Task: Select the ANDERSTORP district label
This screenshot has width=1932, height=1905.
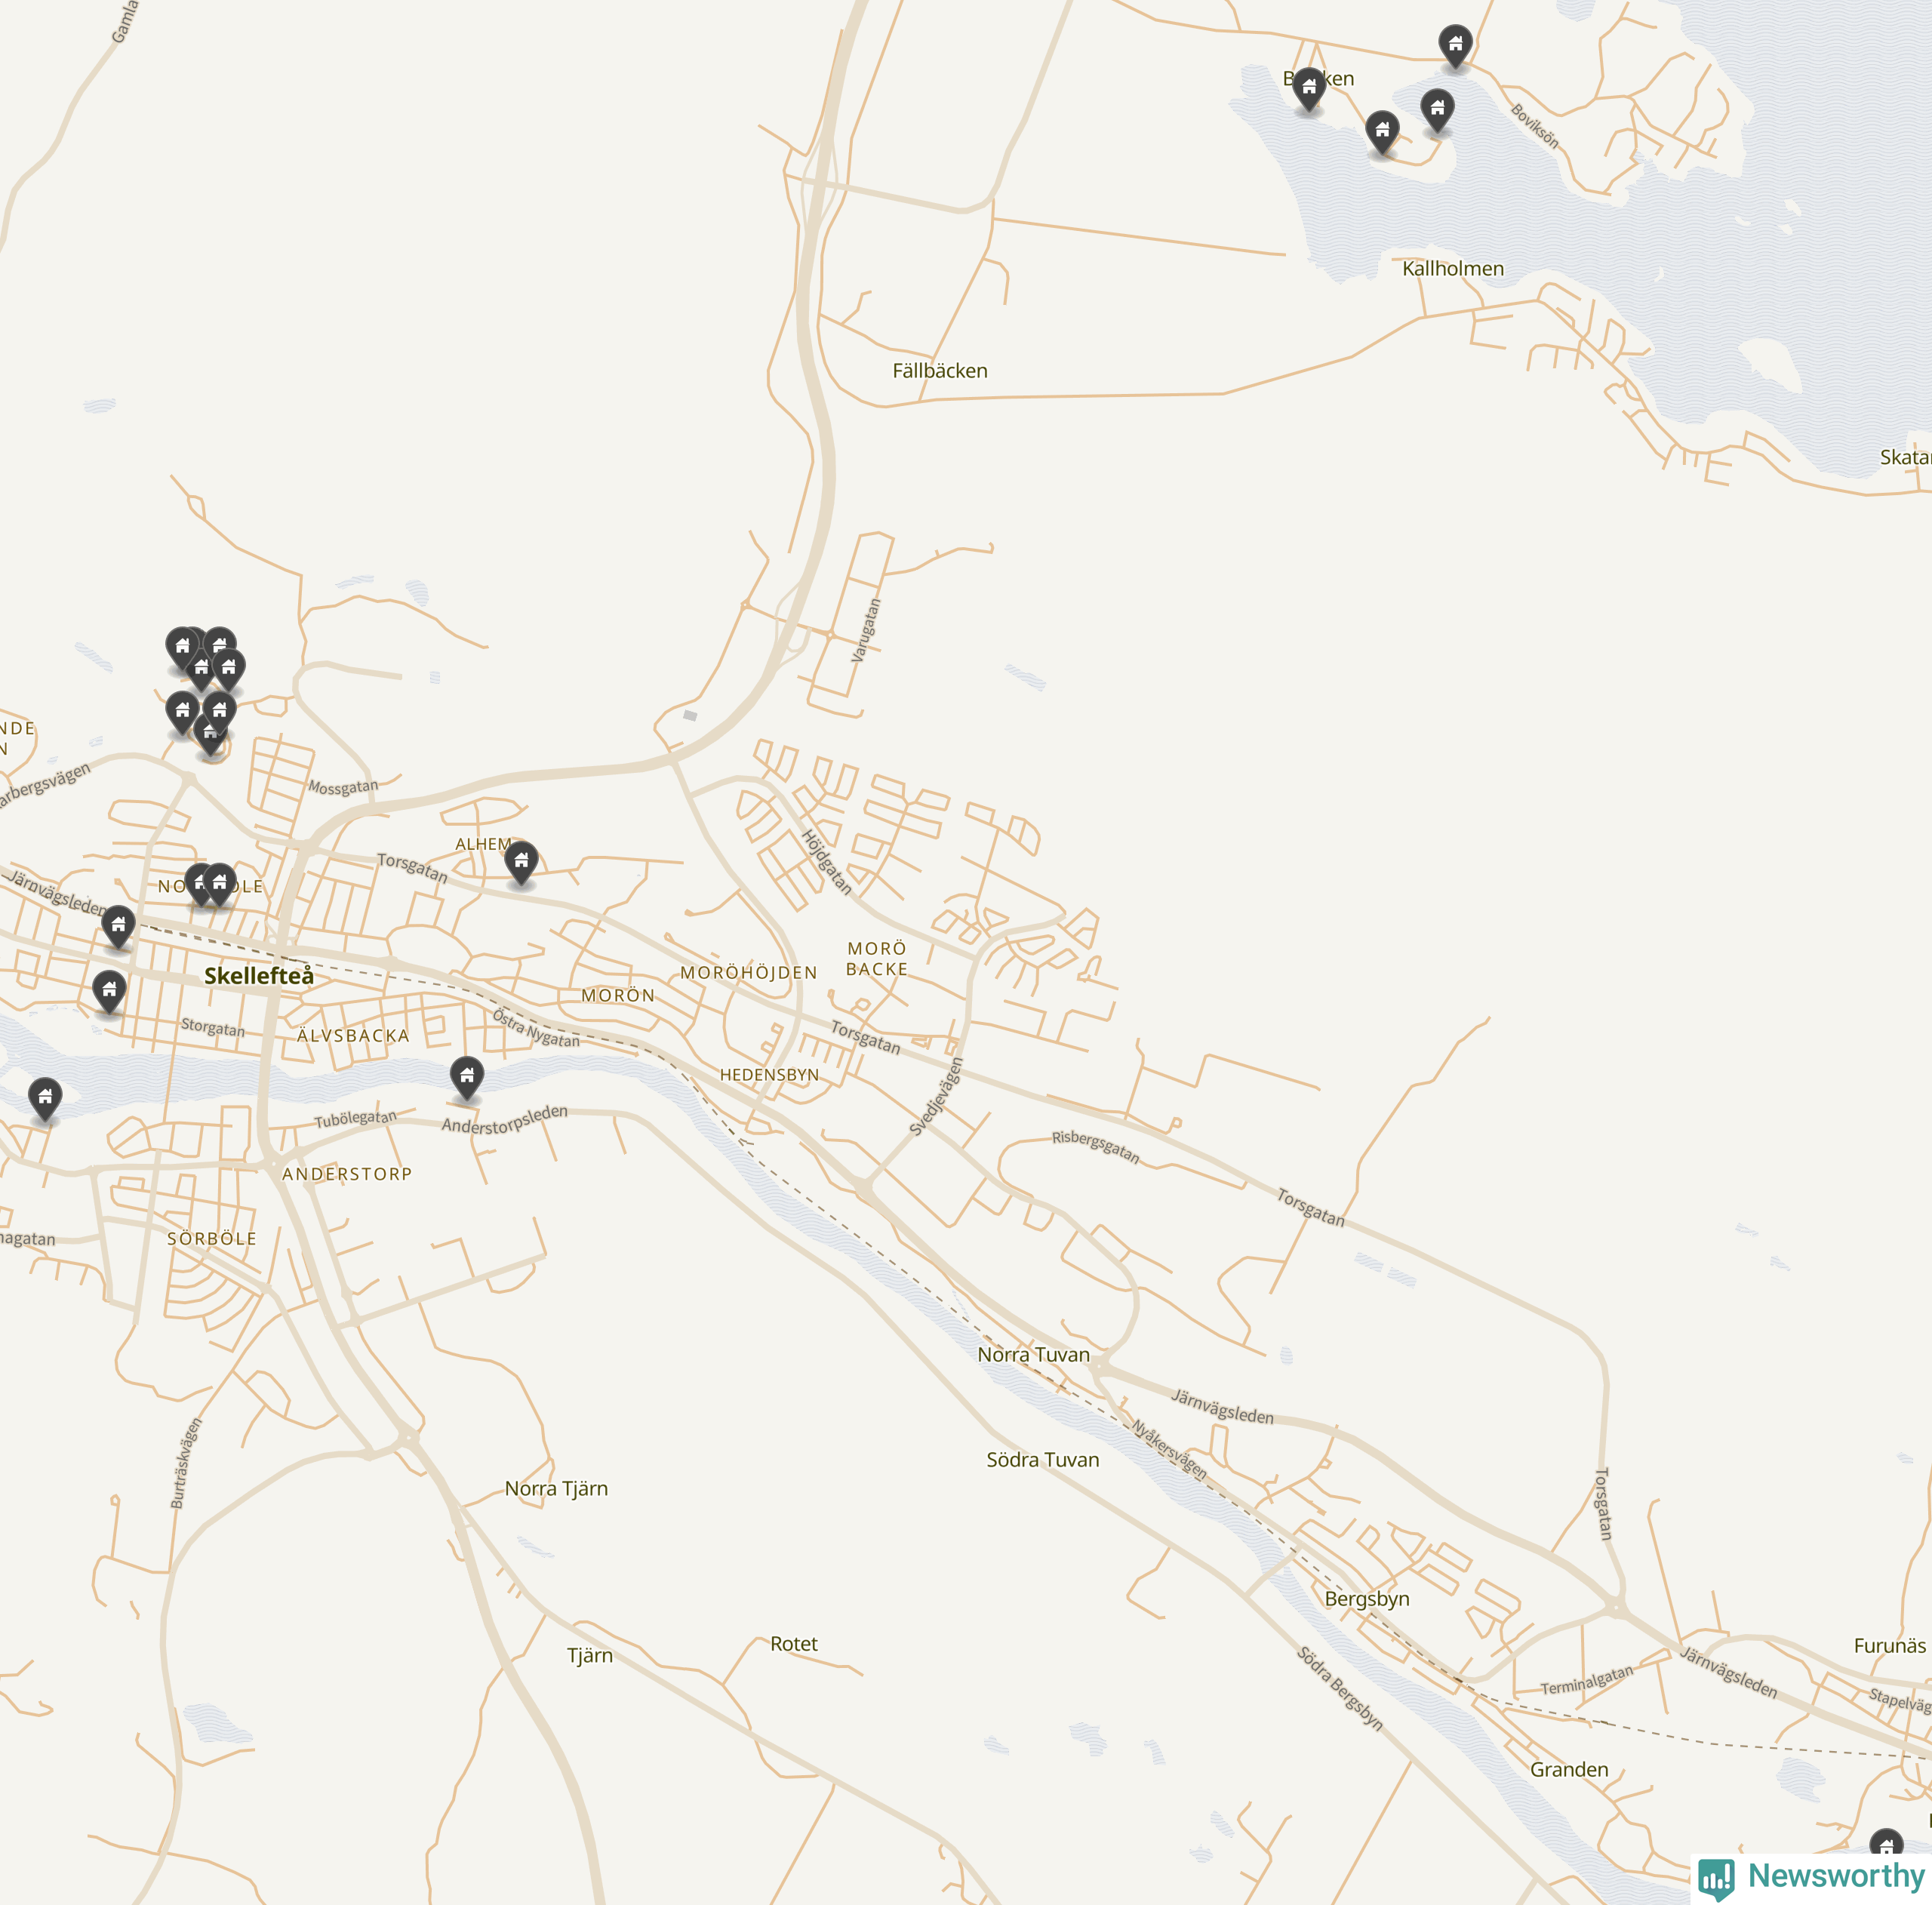Action: (x=347, y=1174)
